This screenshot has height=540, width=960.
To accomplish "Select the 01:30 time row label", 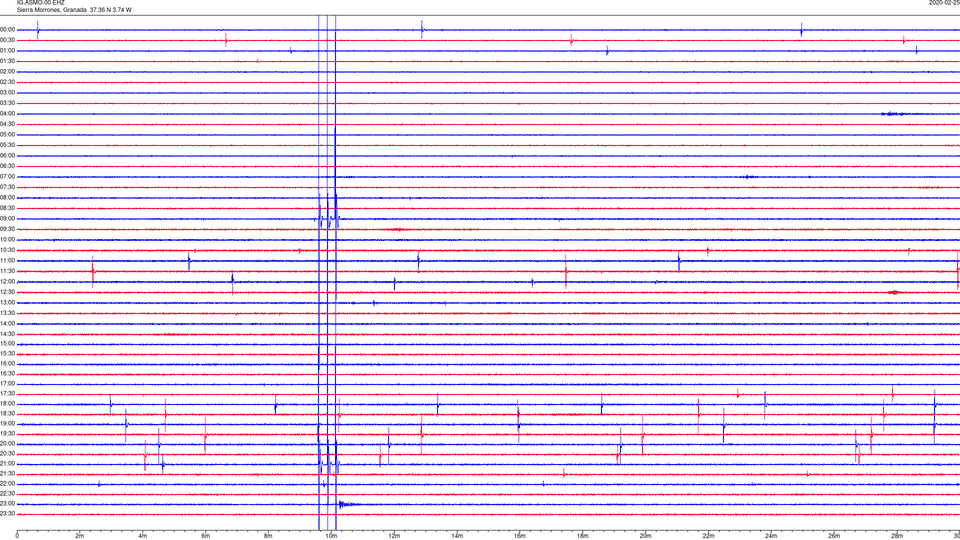I will point(8,61).
